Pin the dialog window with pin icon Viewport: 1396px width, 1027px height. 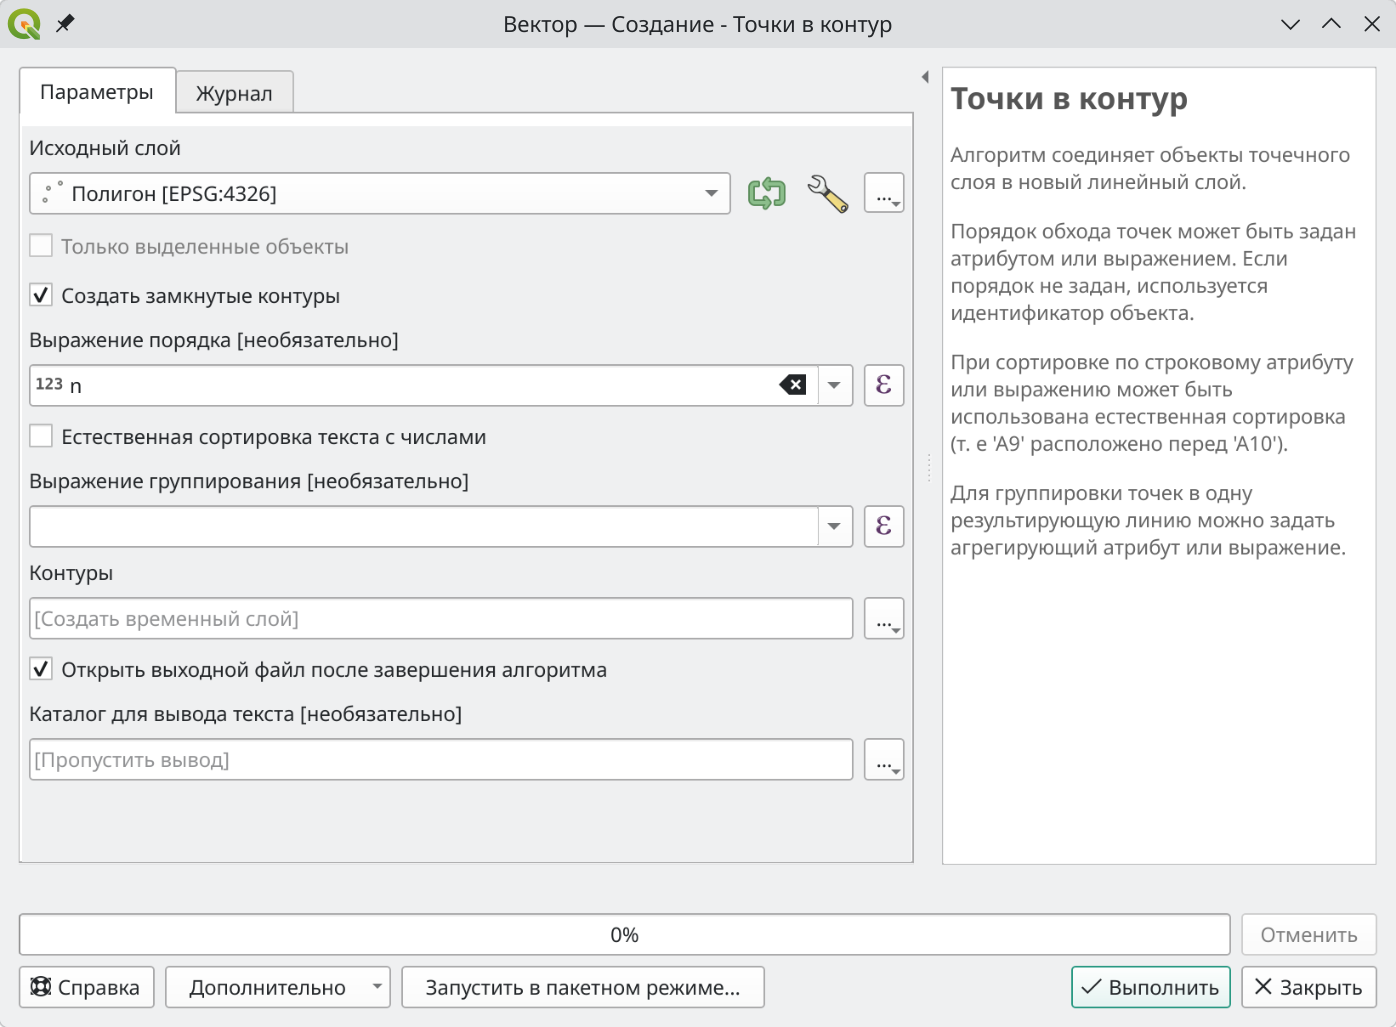coord(65,23)
